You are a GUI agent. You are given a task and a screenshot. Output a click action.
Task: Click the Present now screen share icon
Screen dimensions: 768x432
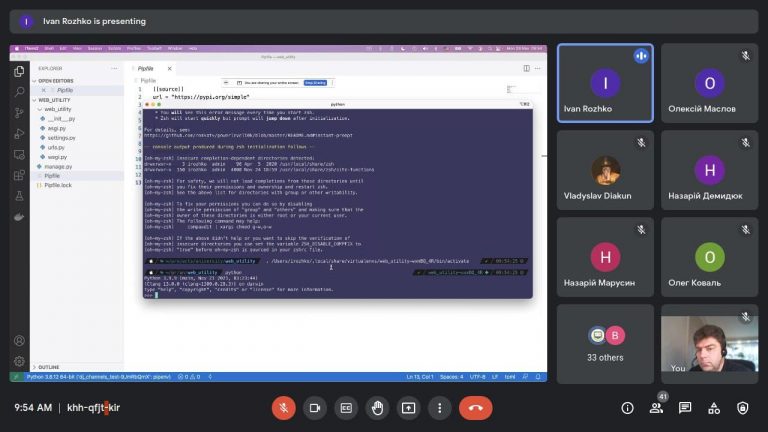pos(408,408)
